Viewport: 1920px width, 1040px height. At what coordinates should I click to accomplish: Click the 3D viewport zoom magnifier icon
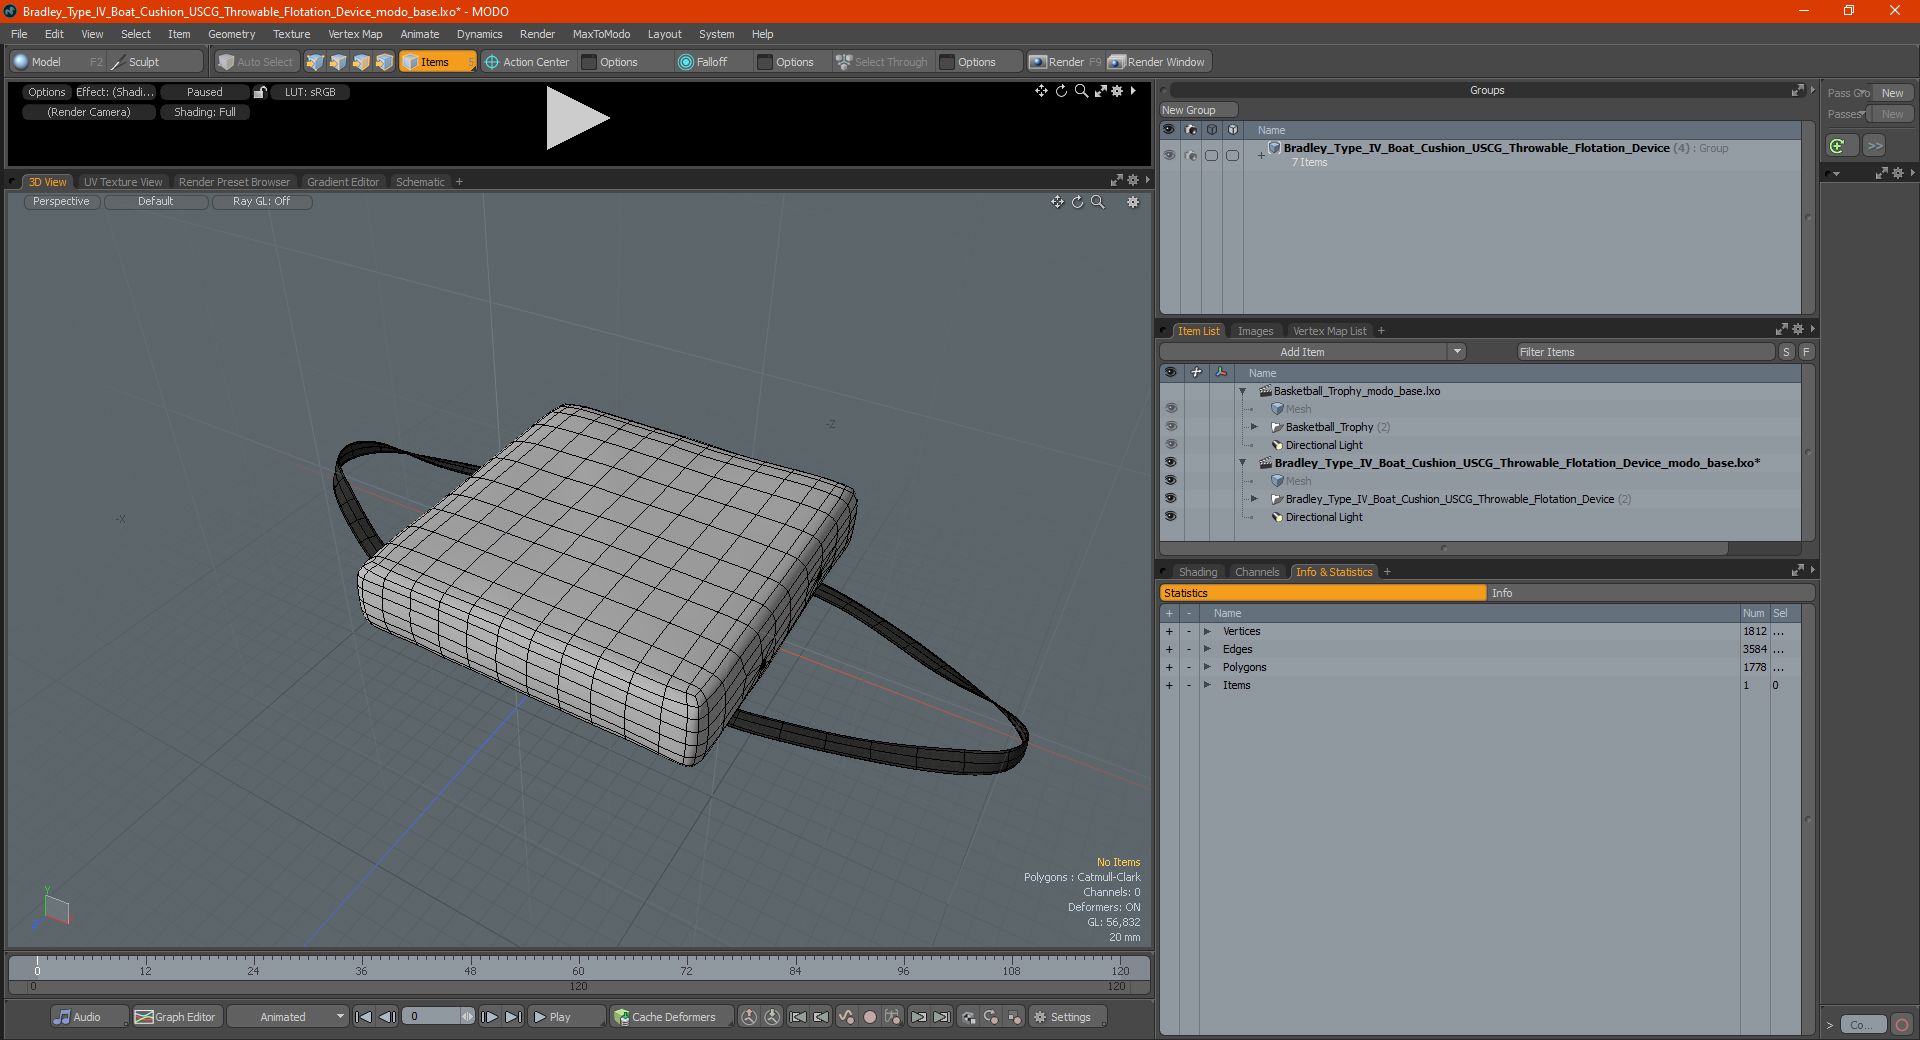1098,202
